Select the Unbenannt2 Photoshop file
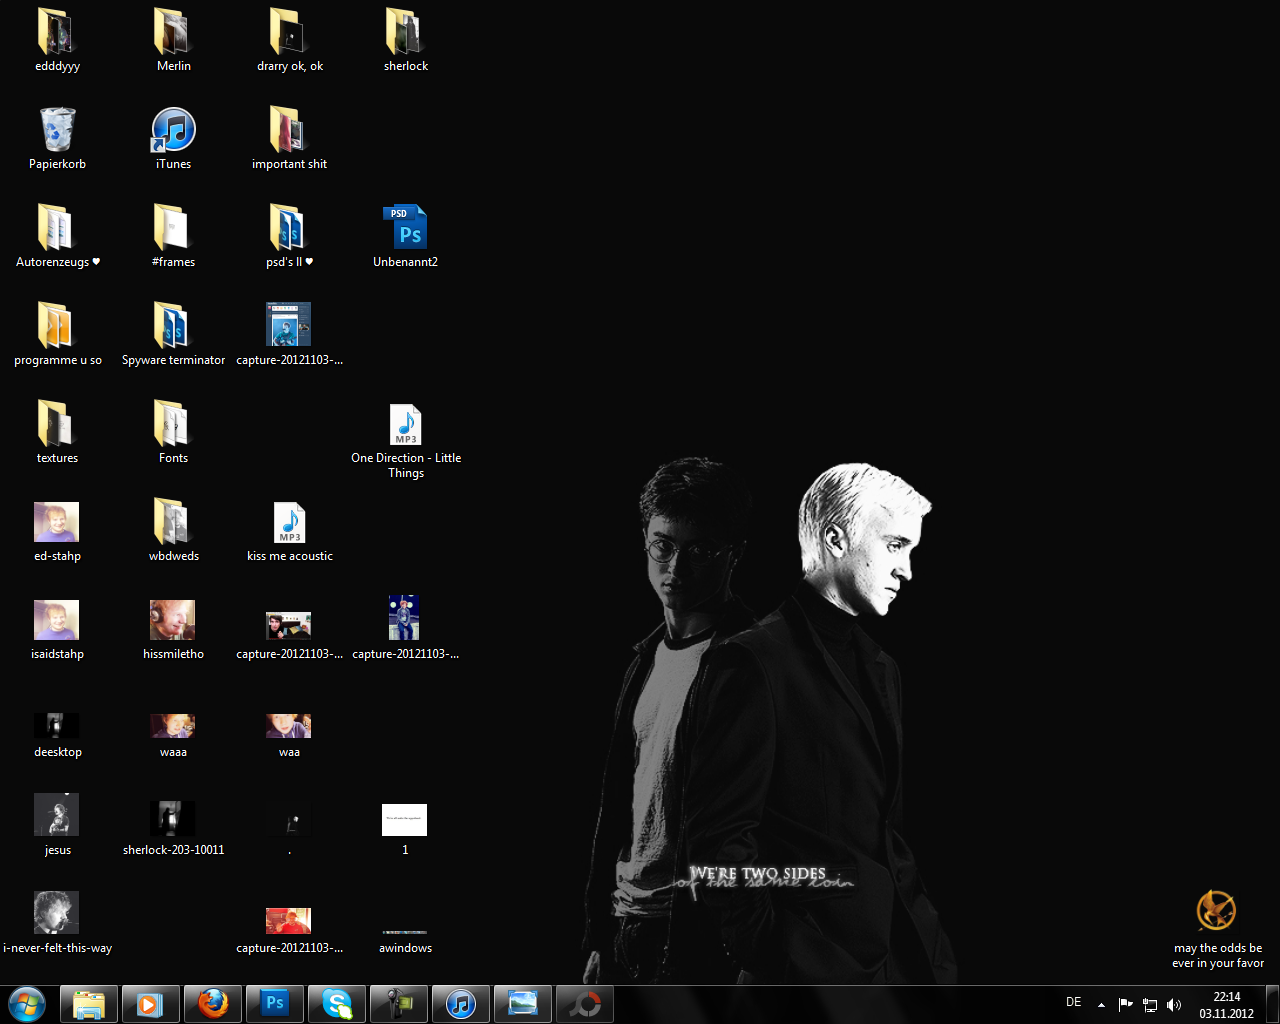Screen dimensions: 1280x1024 (x=405, y=229)
